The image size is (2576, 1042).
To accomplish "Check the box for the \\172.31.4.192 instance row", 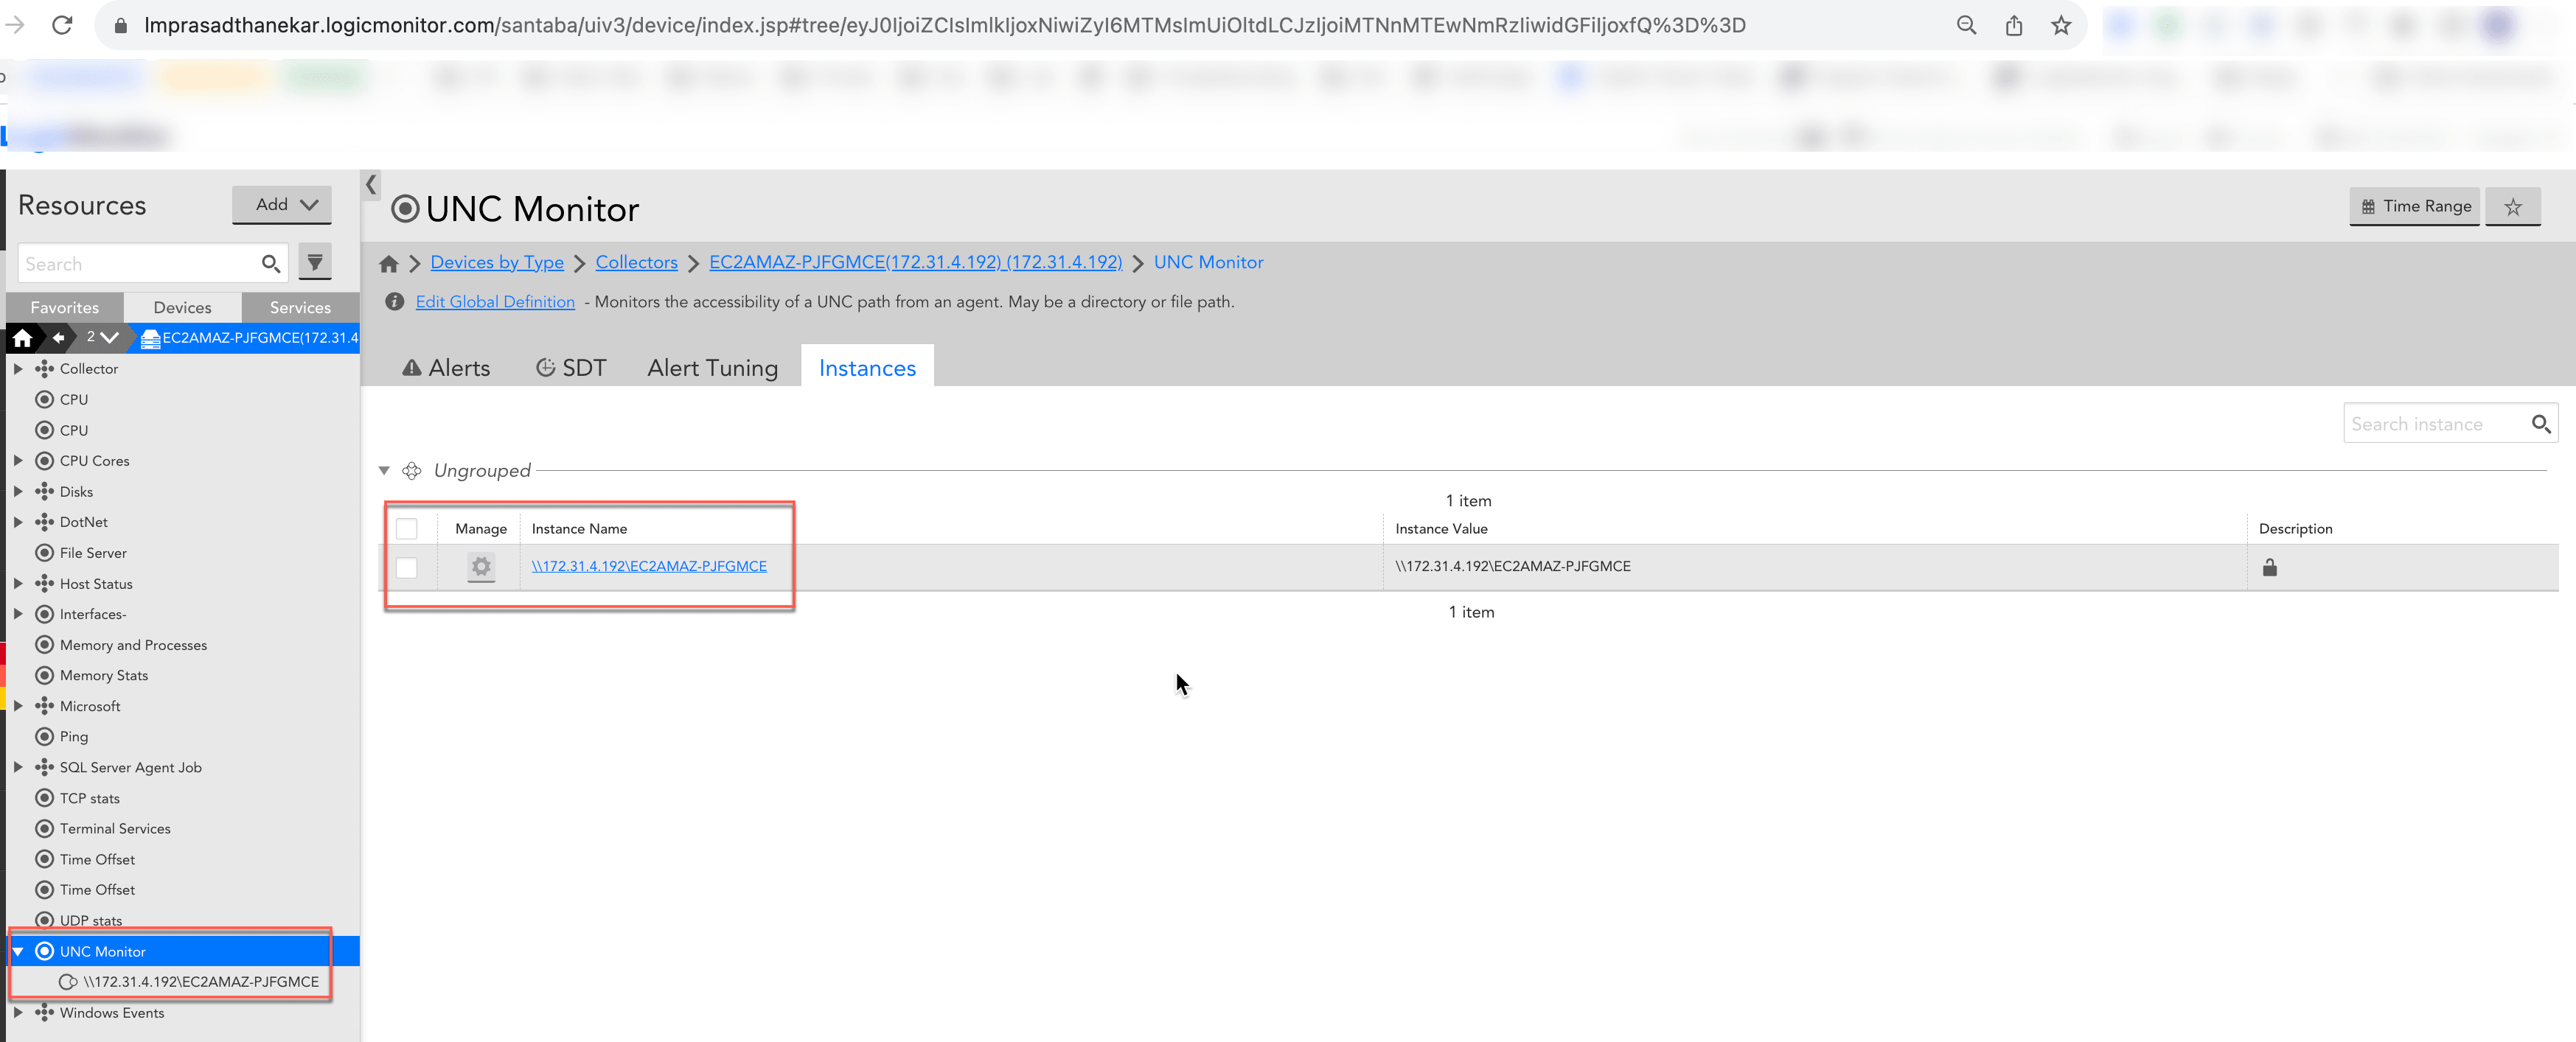I will click(x=407, y=567).
